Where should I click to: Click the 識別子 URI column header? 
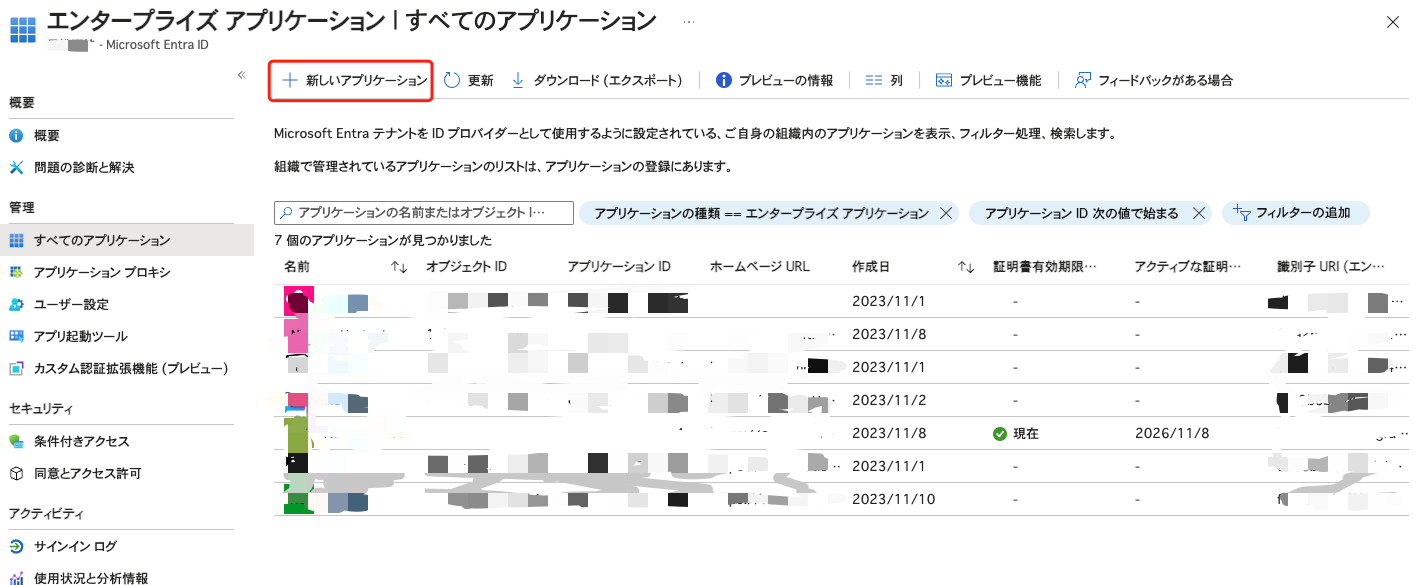point(1331,267)
